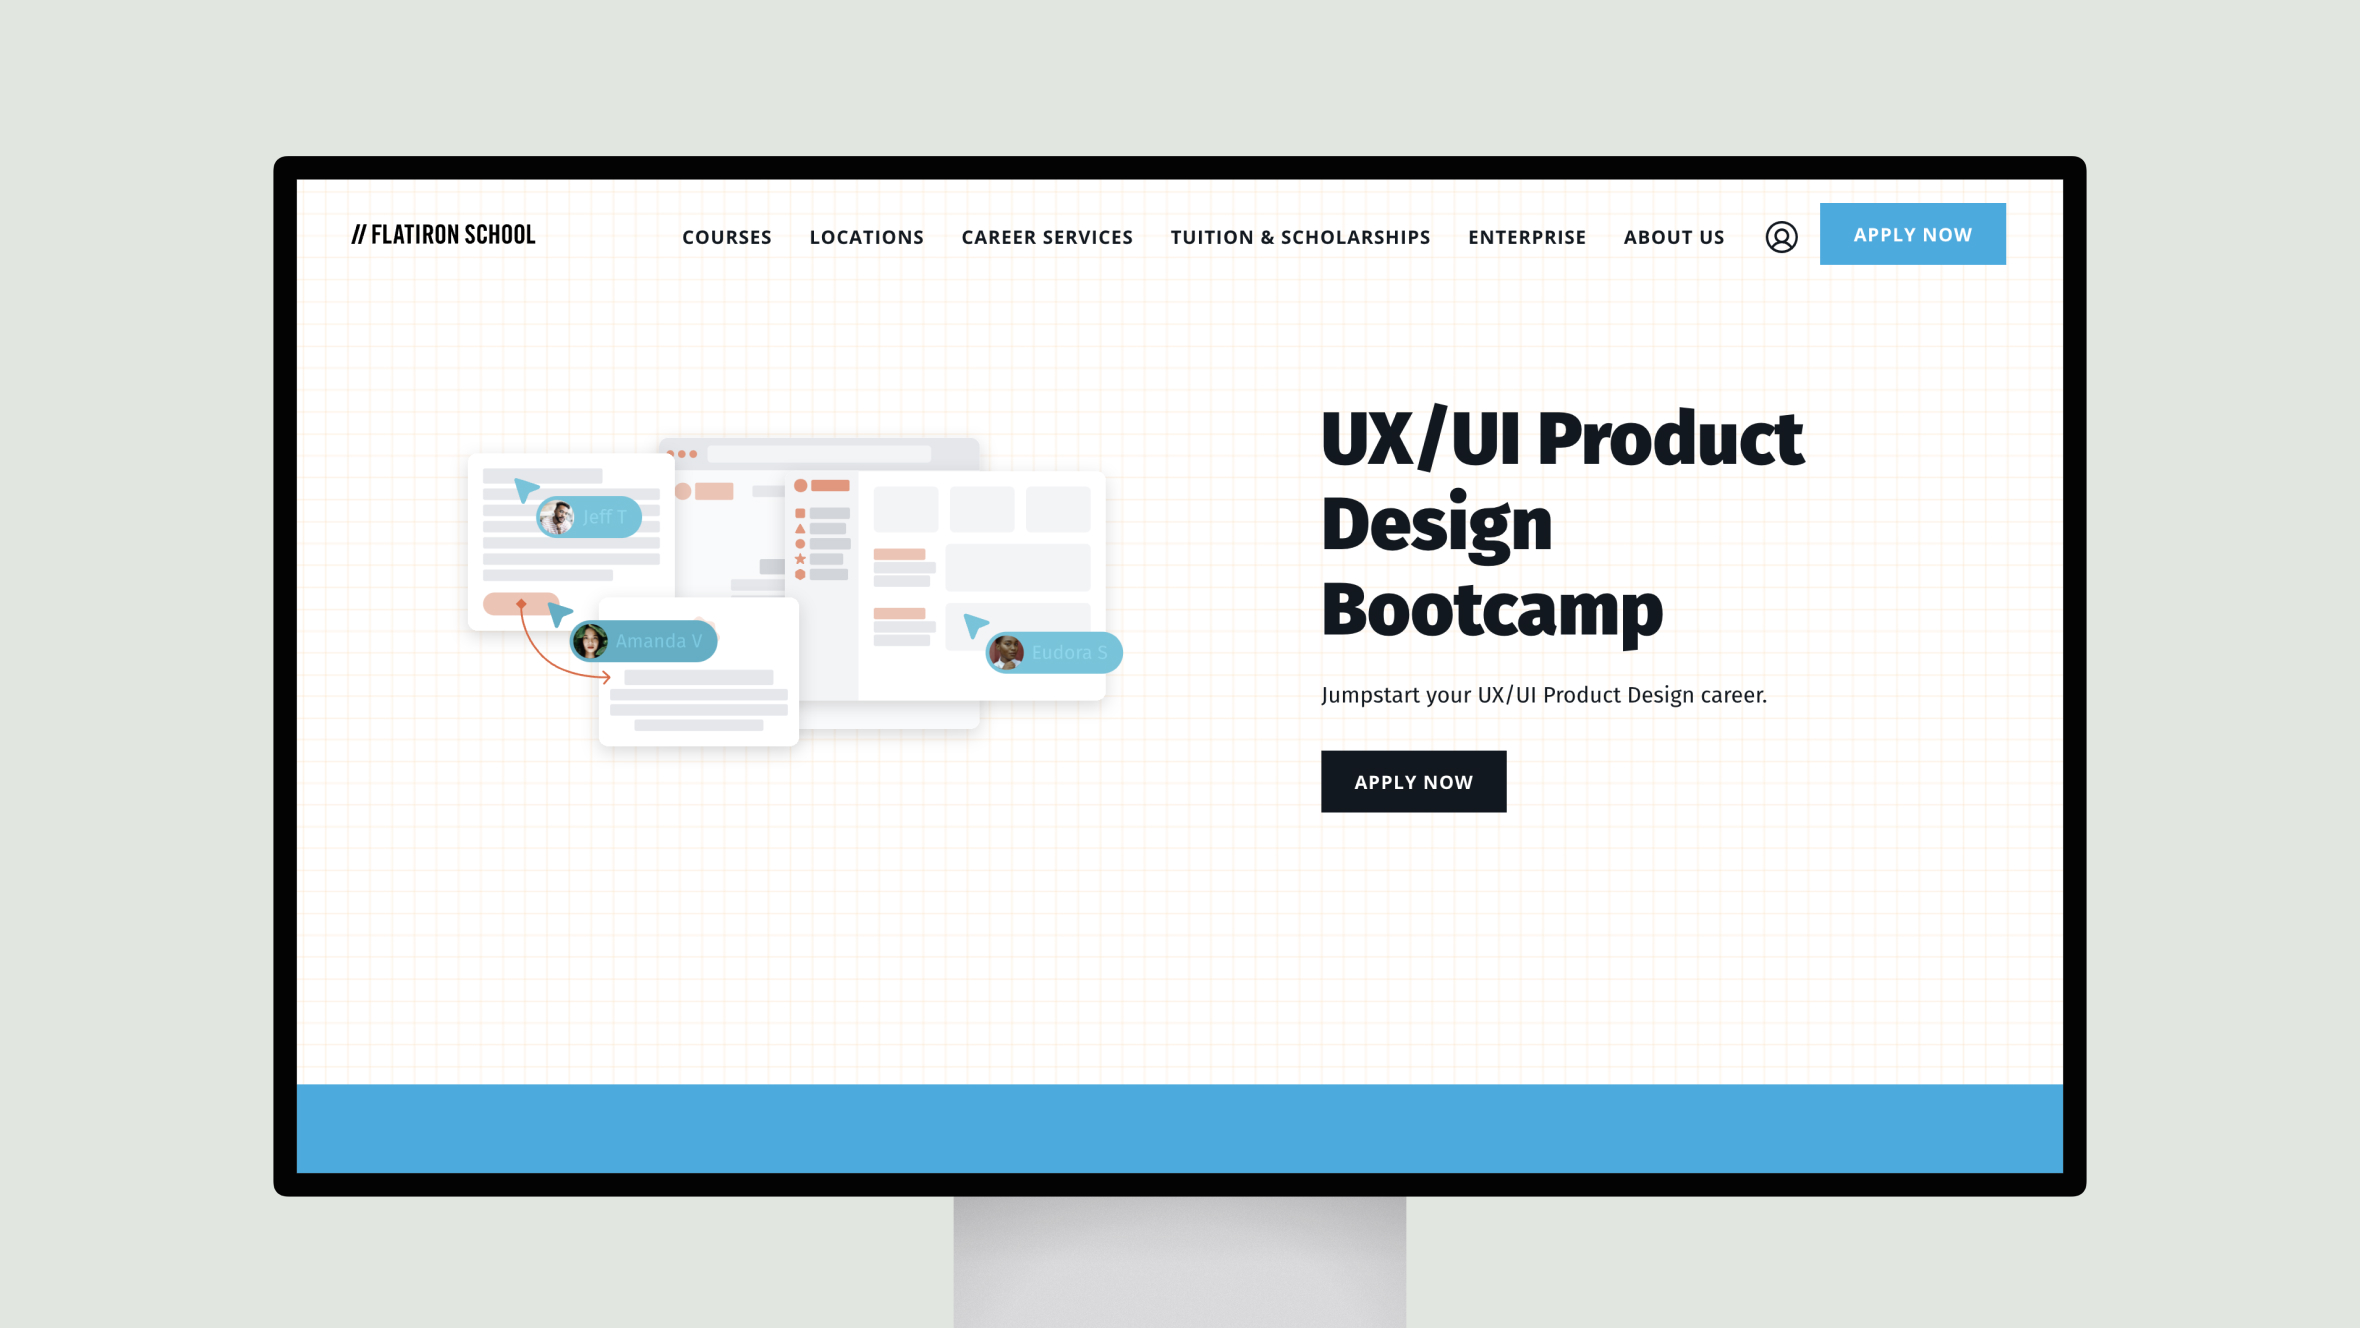Viewport: 2360px width, 1328px height.
Task: Expand the Career Services dropdown
Action: pos(1047,237)
